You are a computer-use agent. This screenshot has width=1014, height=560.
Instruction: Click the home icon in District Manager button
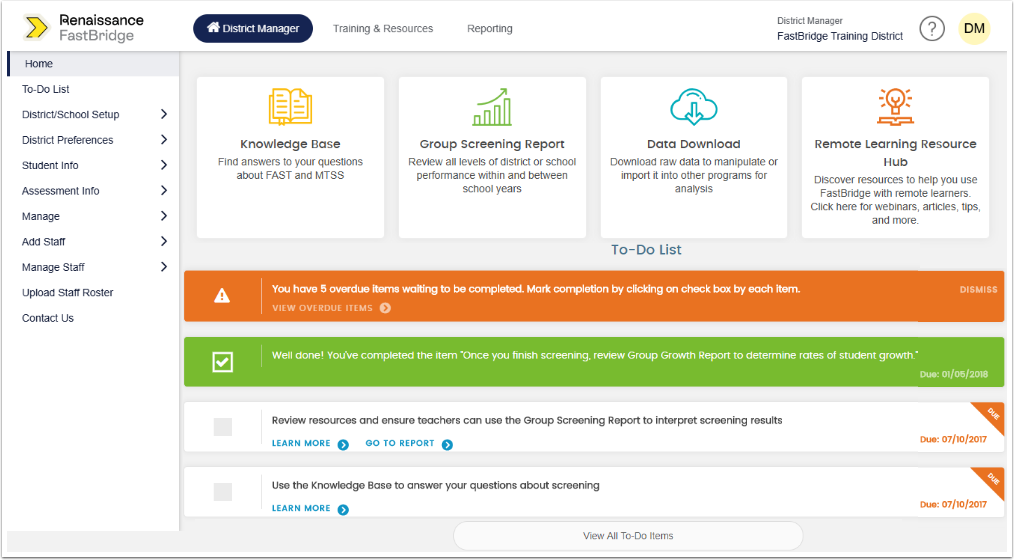213,28
